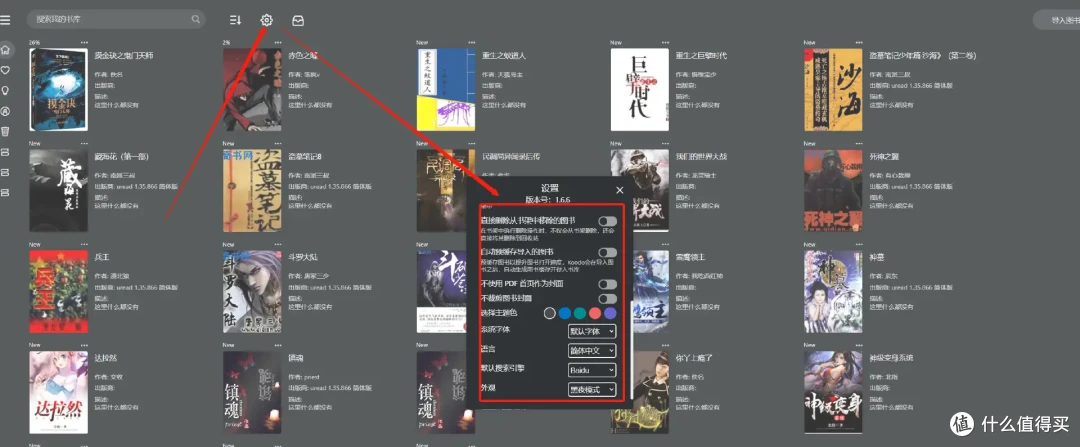Open 神级变身系统 book cover
The height and width of the screenshot is (447, 1080).
tap(833, 393)
